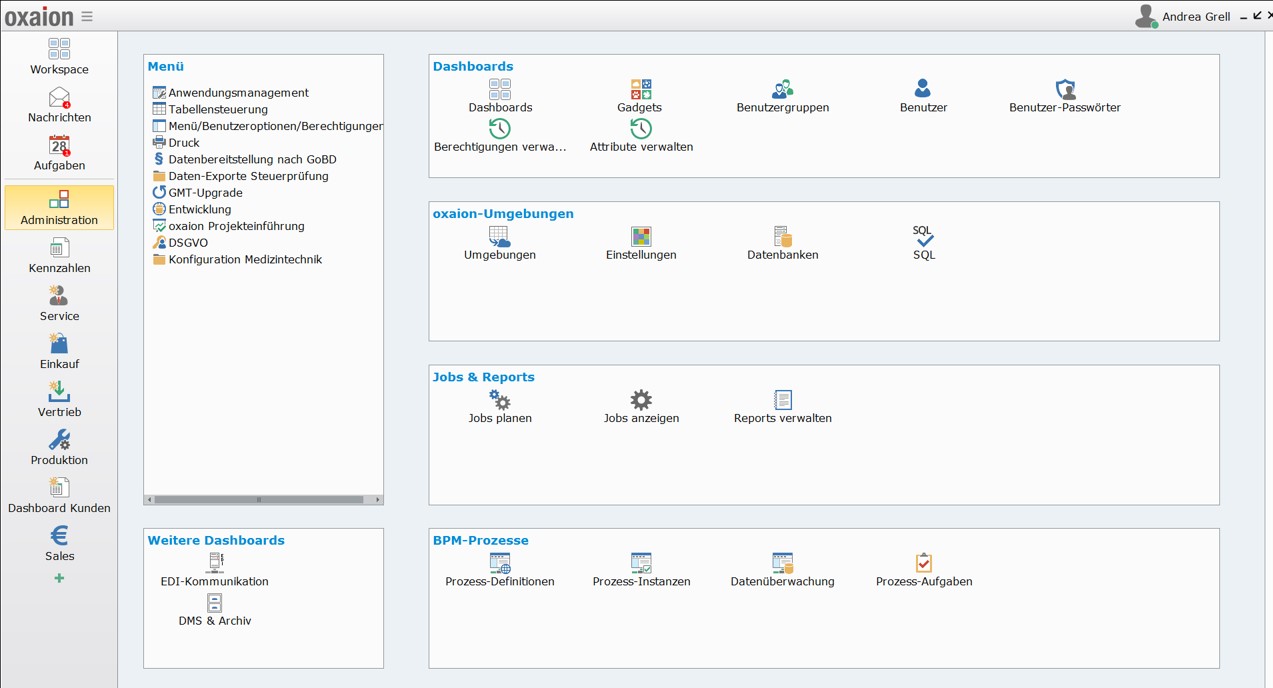1273x688 pixels.
Task: Open the Prozess-Instanzen icon
Action: 641,563
